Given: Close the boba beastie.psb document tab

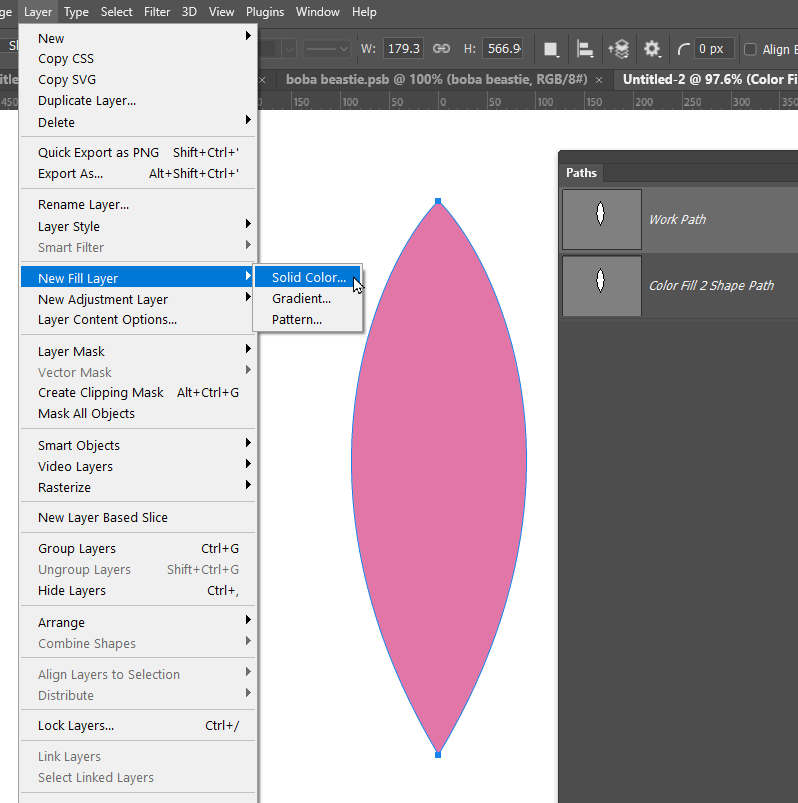Looking at the screenshot, I should coord(599,80).
